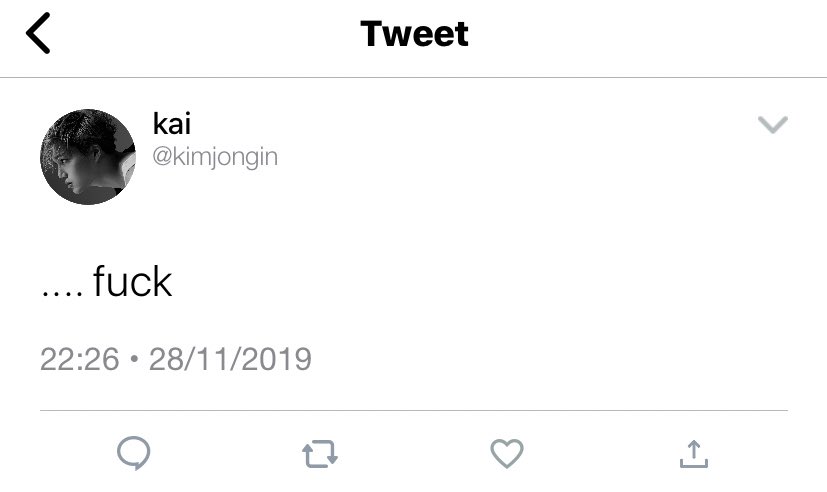The width and height of the screenshot is (827, 492).
Task: Toggle the heart outline to favorite
Action: coord(507,454)
